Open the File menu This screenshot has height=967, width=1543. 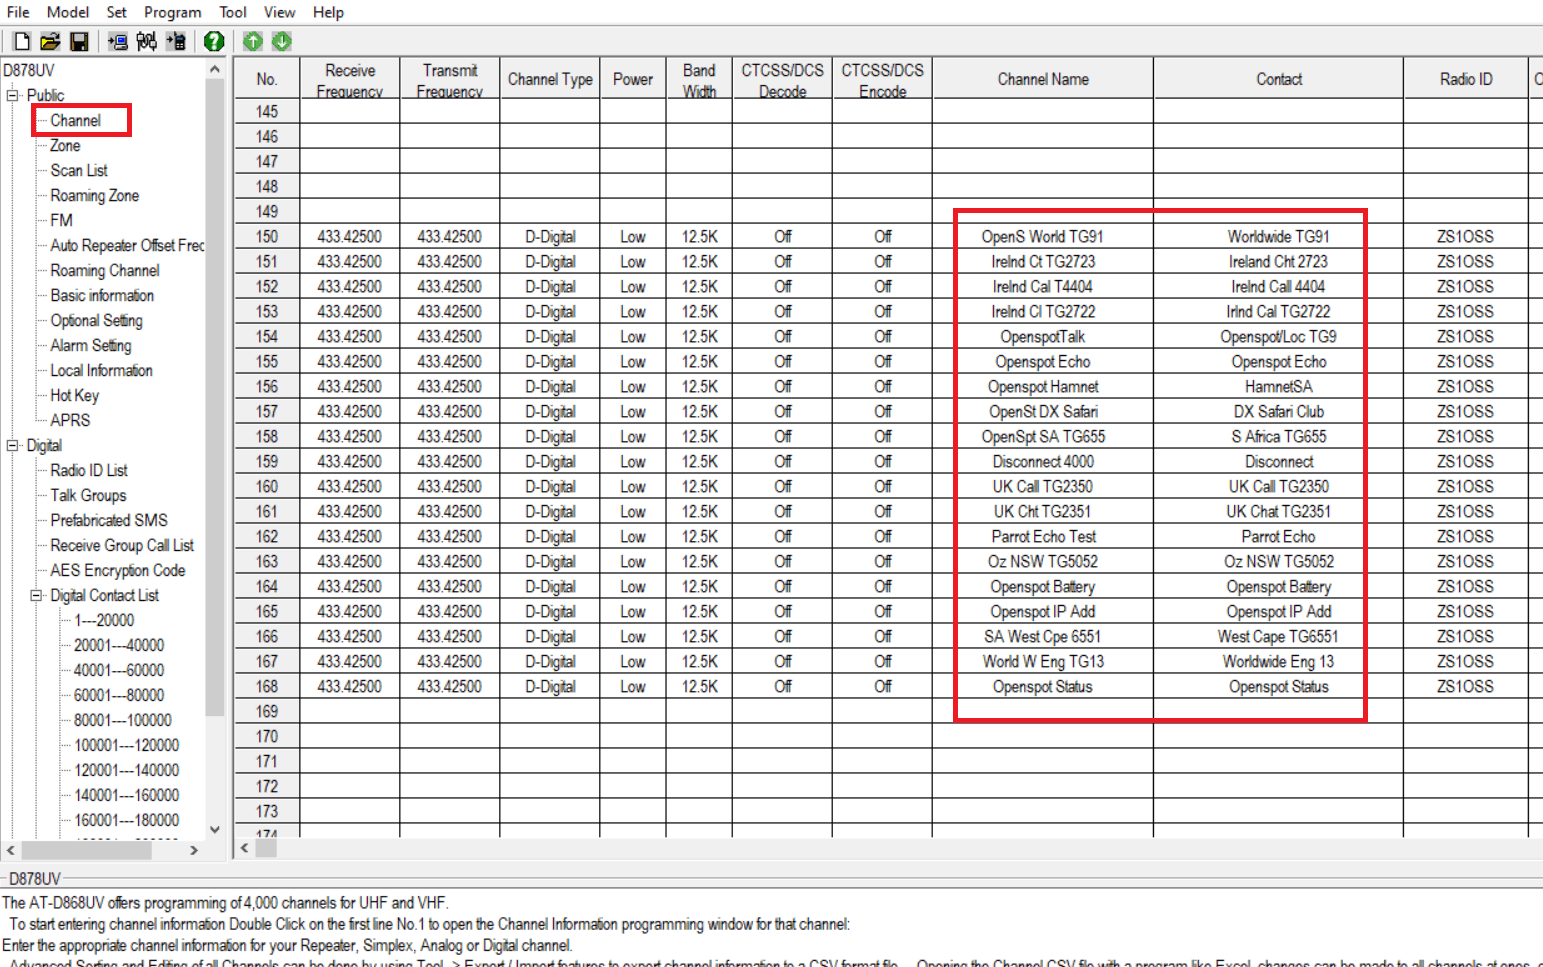pyautogui.click(x=18, y=12)
